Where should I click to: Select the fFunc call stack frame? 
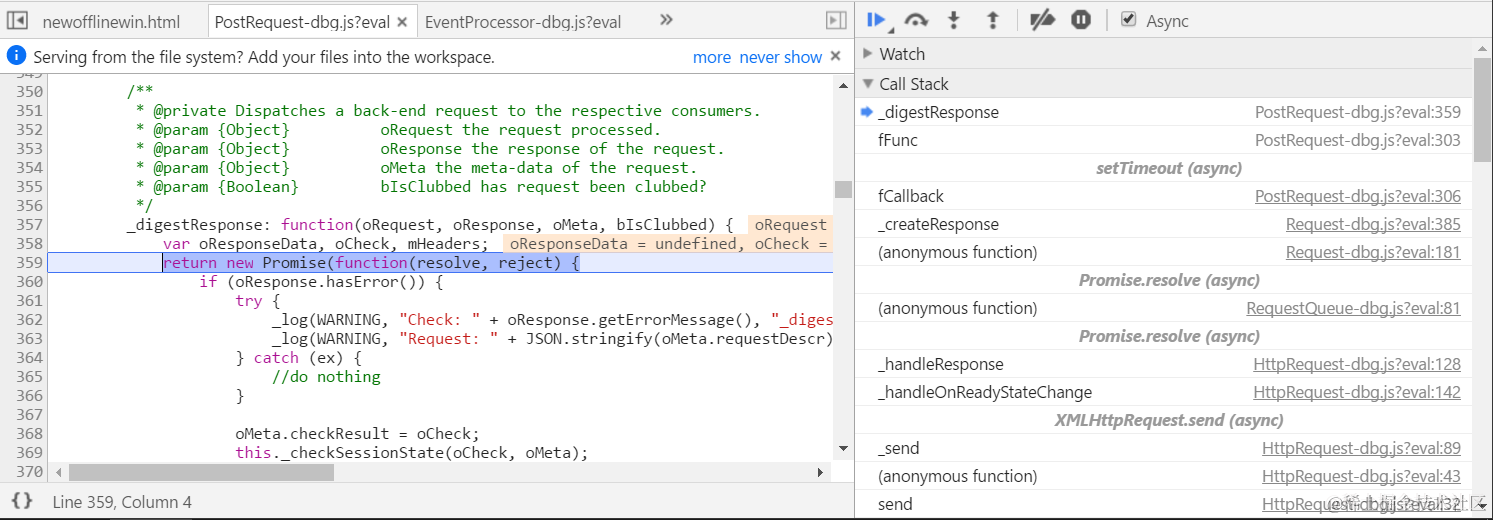click(1165, 140)
